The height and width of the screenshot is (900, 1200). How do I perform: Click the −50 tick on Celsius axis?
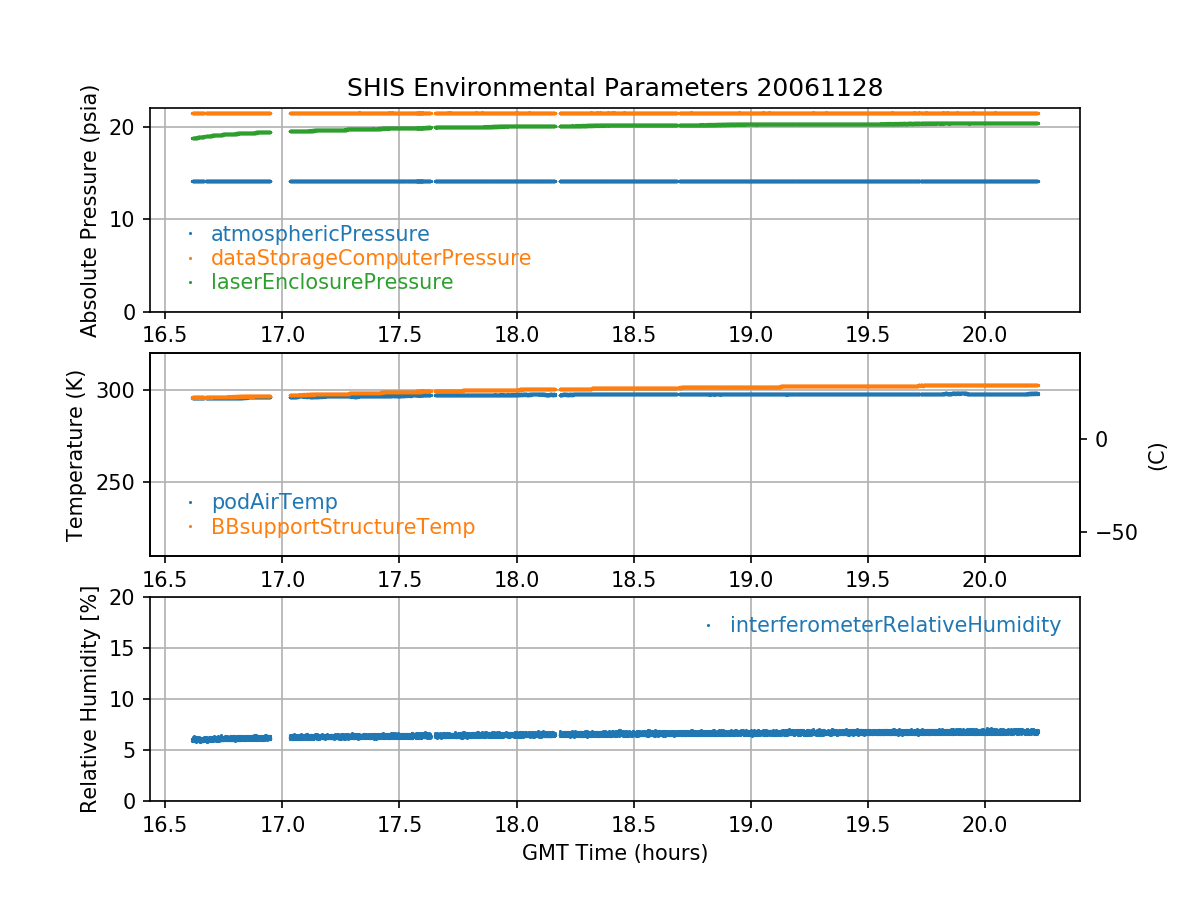(x=1112, y=532)
